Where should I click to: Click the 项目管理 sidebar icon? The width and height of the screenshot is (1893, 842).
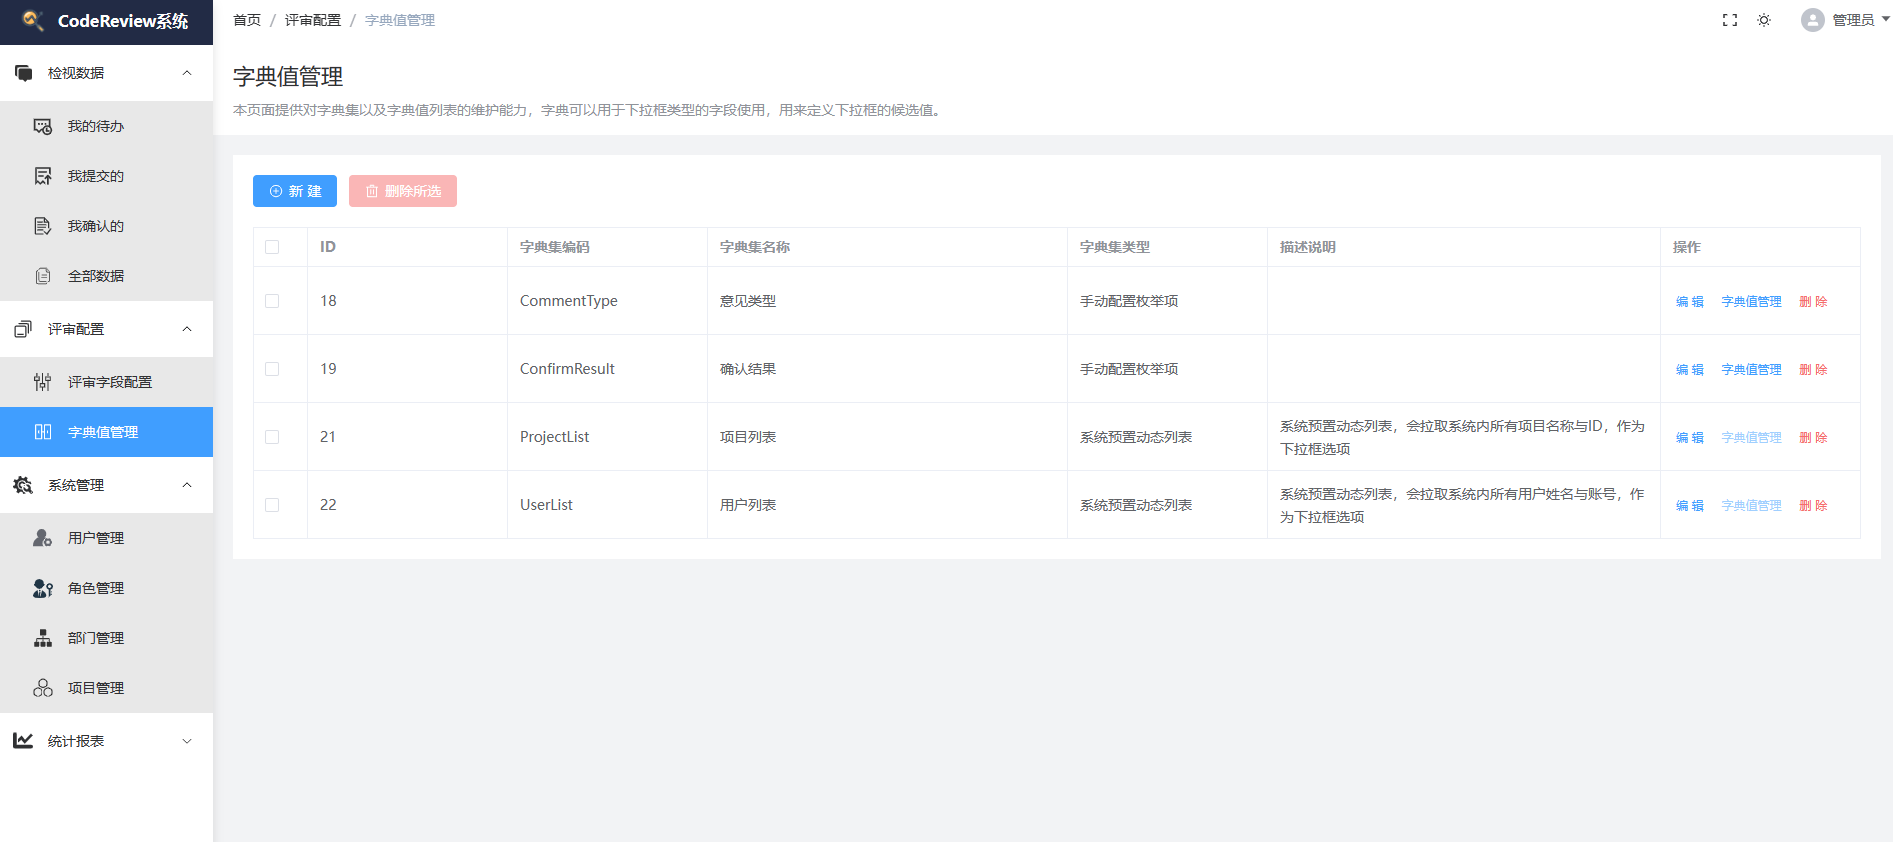[43, 688]
